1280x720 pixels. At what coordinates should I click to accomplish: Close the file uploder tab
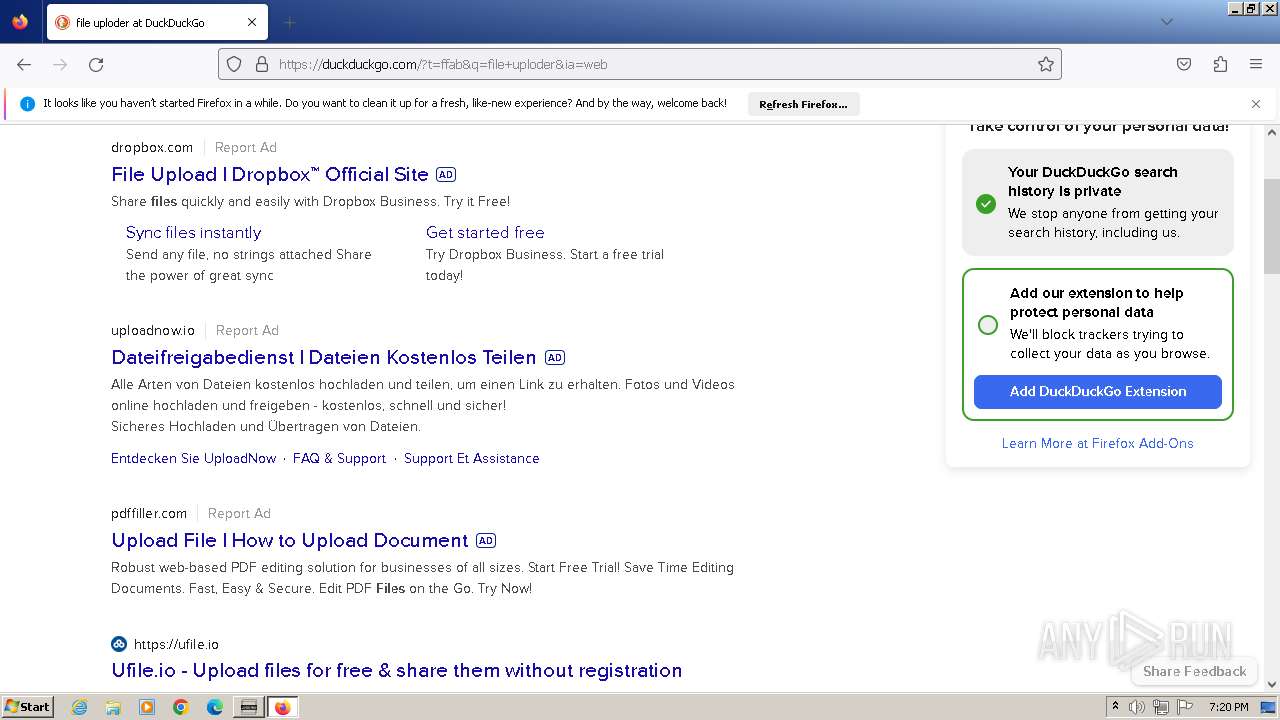pyautogui.click(x=252, y=22)
